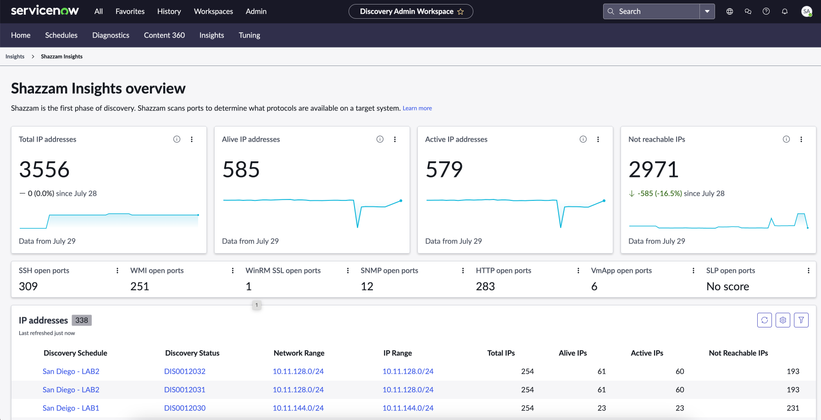Image resolution: width=821 pixels, height=420 pixels.
Task: Open more options on Alive IP addresses card
Action: tap(395, 139)
